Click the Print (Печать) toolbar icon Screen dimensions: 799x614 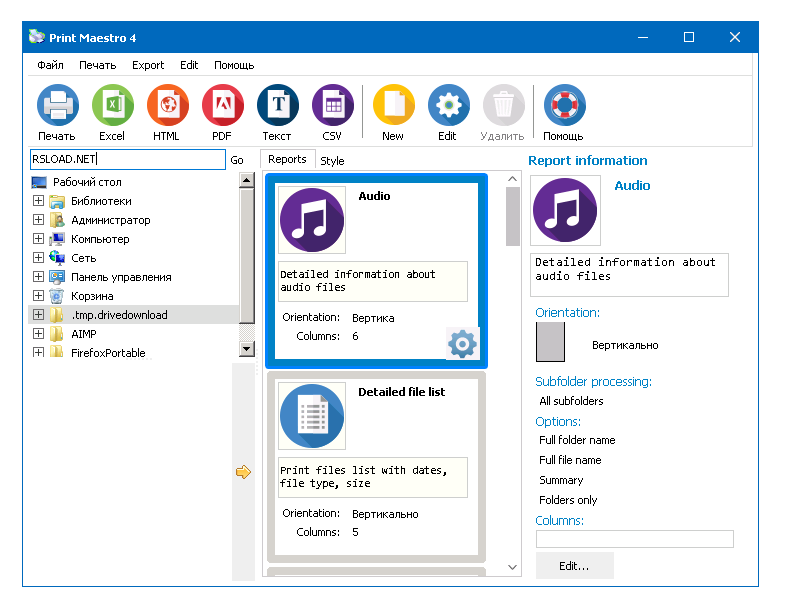tap(57, 106)
